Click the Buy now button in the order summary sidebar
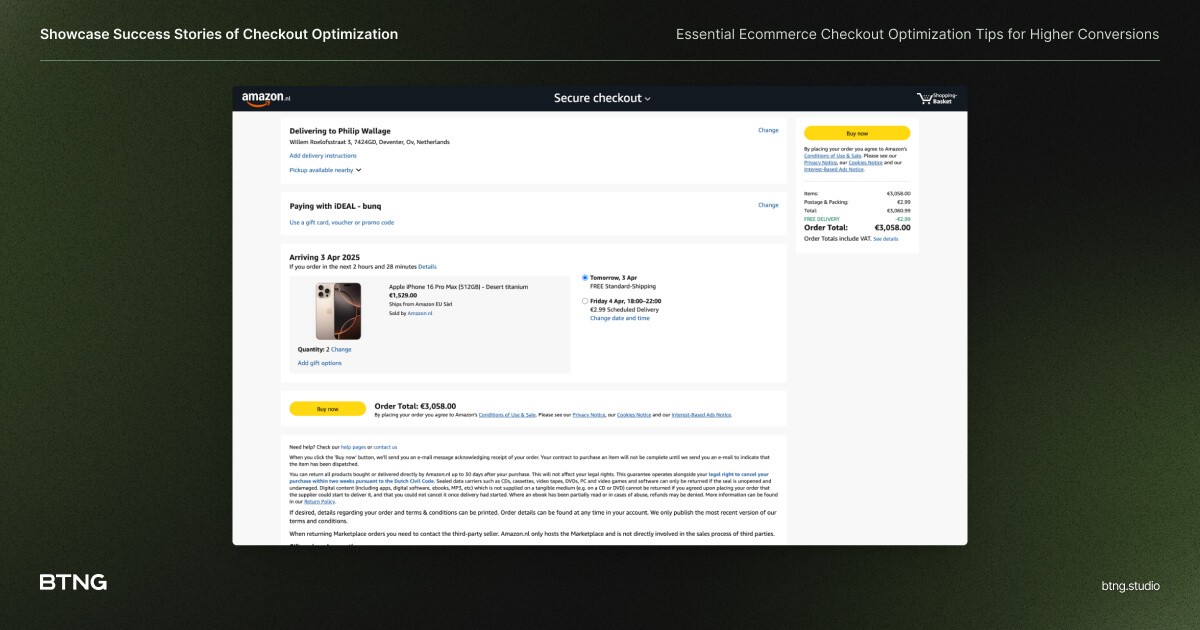This screenshot has height=630, width=1200. 857,133
